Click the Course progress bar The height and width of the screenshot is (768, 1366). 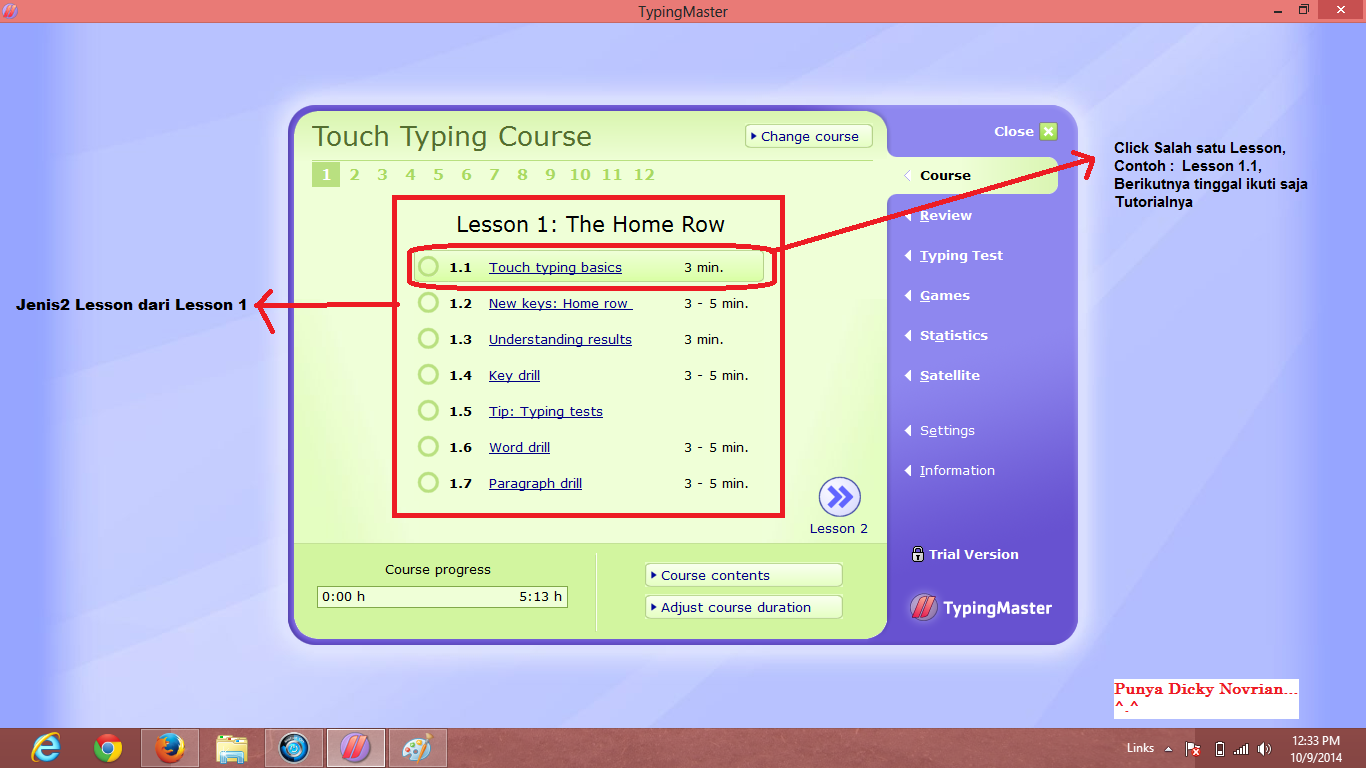click(x=442, y=596)
